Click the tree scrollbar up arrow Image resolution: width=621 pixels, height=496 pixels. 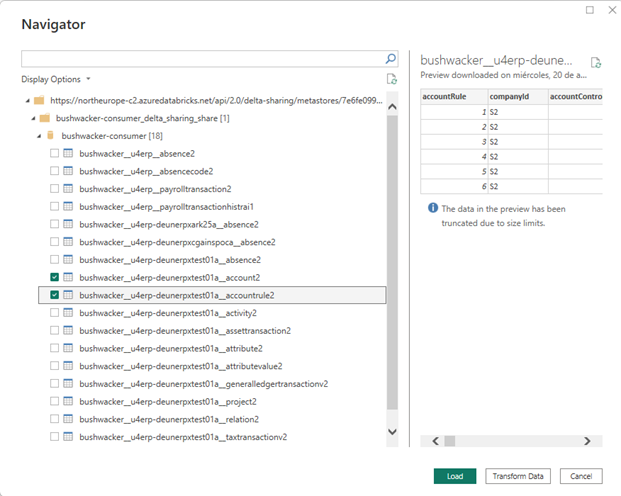coord(392,107)
